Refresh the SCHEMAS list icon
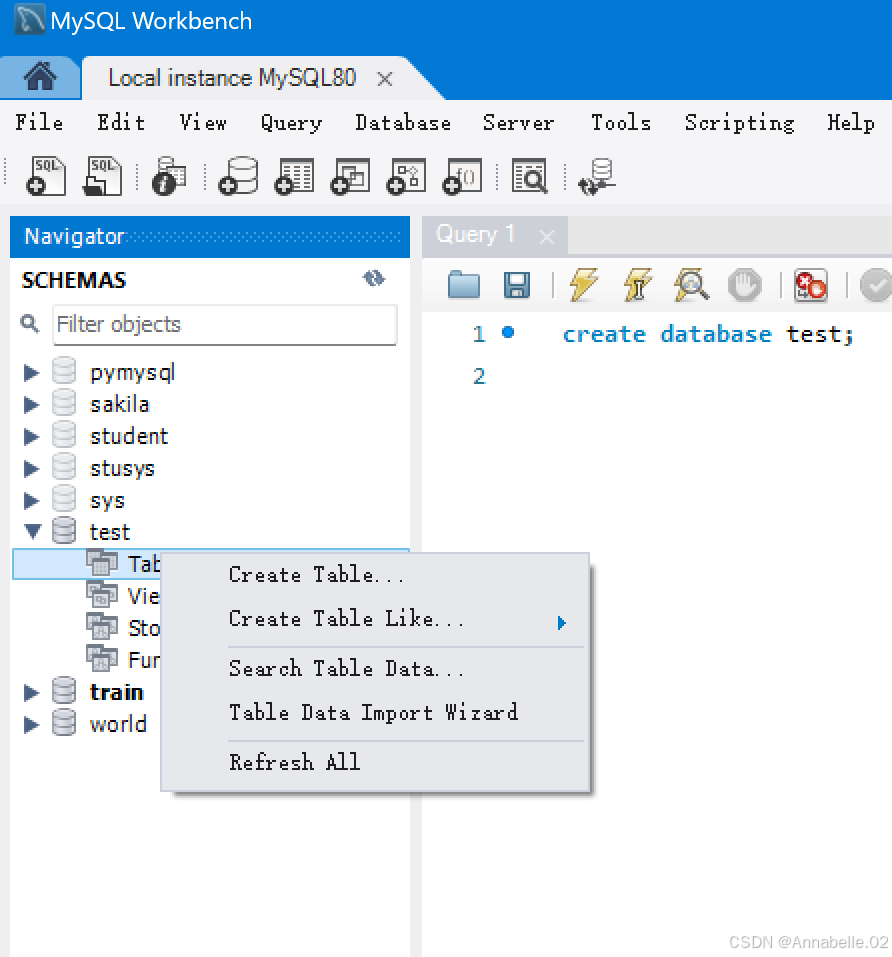The width and height of the screenshot is (892, 957). (x=374, y=278)
